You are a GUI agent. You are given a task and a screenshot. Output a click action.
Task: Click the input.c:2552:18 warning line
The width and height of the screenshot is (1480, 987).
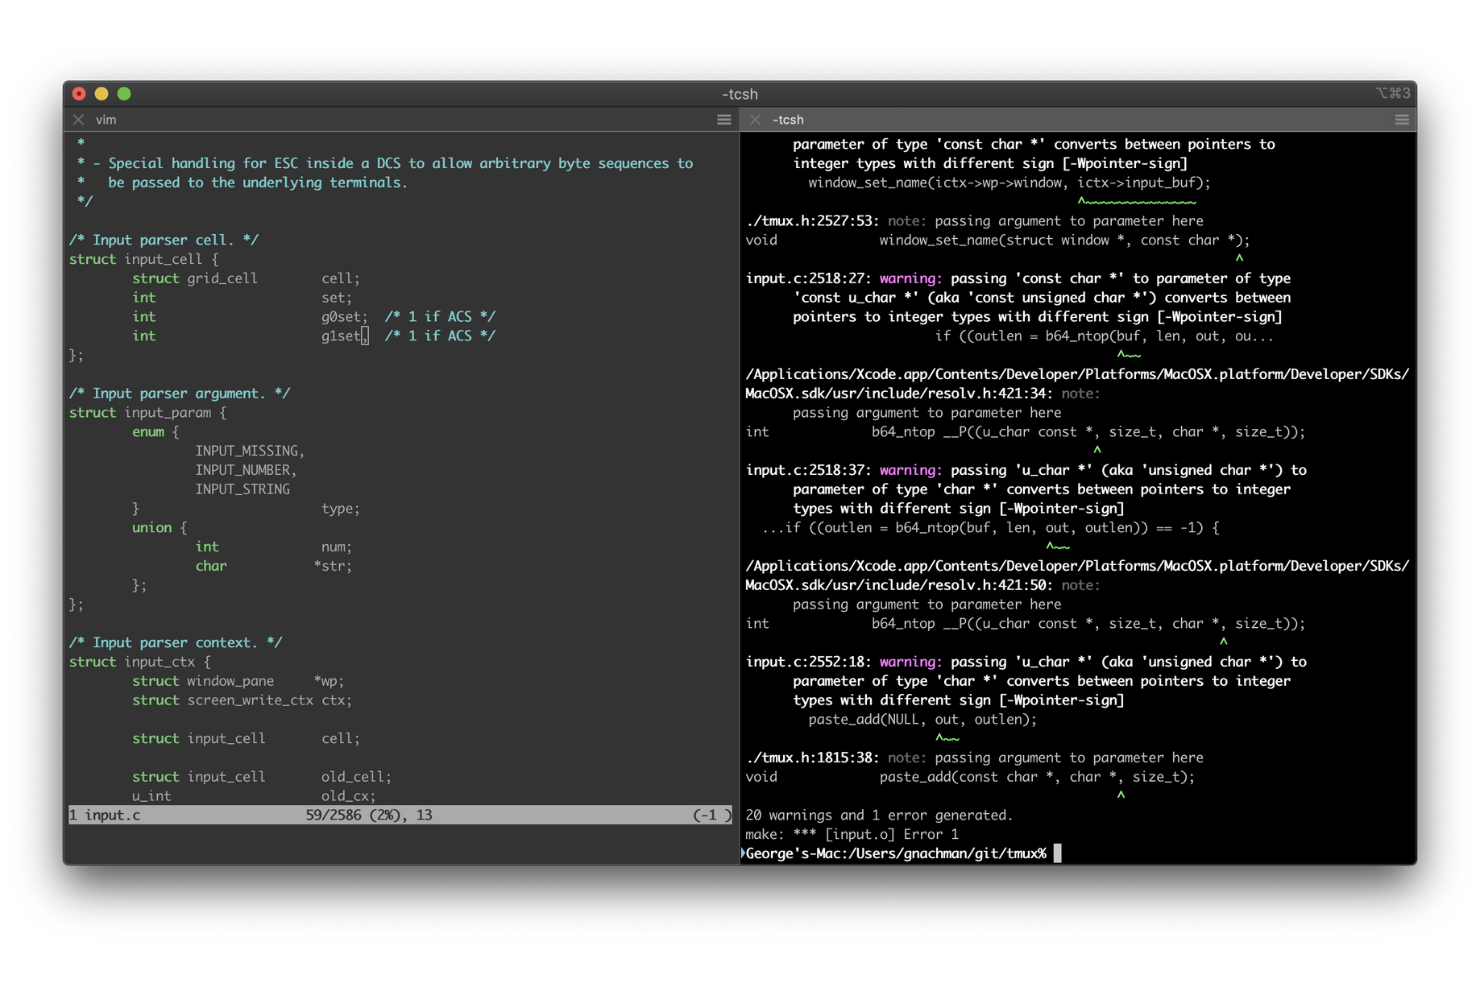[810, 661]
